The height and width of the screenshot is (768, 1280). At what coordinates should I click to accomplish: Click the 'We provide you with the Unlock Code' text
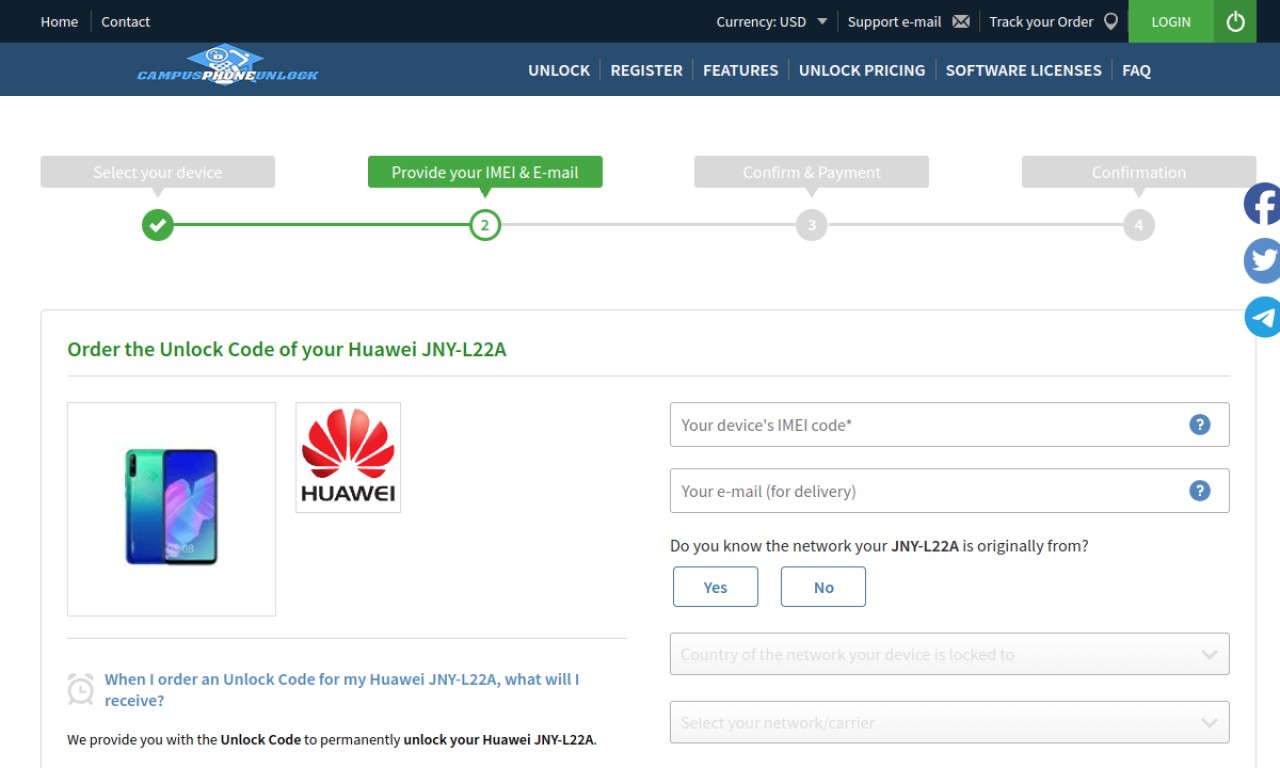click(x=332, y=740)
